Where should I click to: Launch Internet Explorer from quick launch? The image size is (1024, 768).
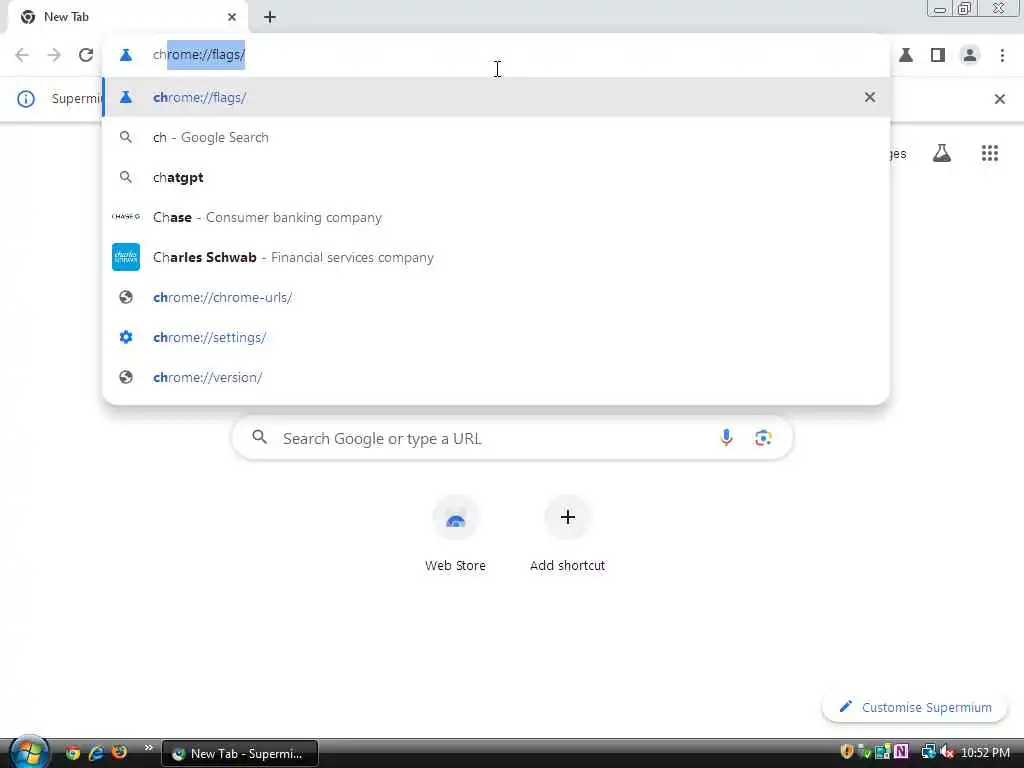coord(96,753)
